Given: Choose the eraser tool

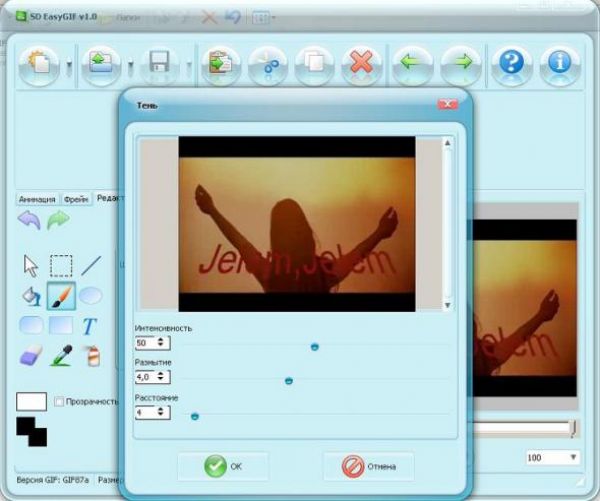Looking at the screenshot, I should click(31, 356).
